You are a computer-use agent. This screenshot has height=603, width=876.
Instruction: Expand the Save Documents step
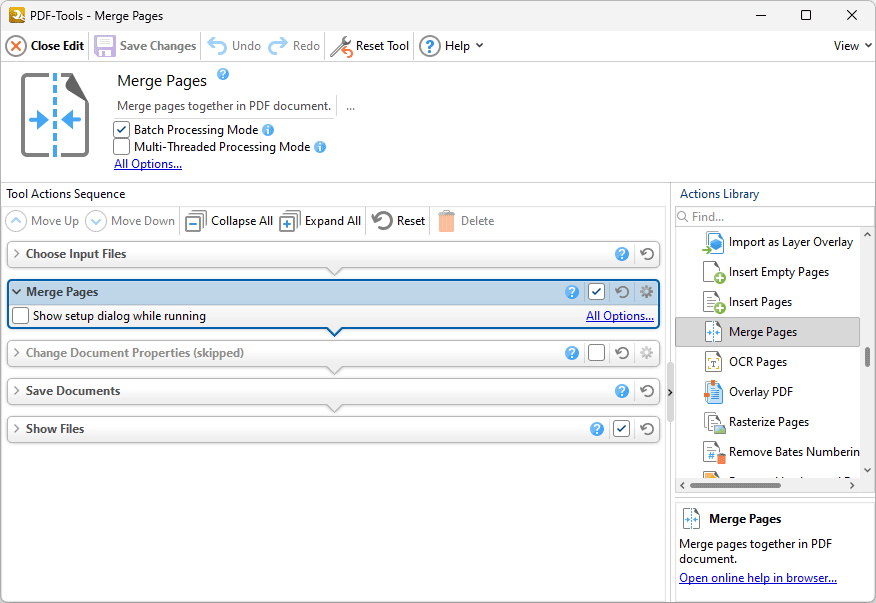click(x=17, y=391)
